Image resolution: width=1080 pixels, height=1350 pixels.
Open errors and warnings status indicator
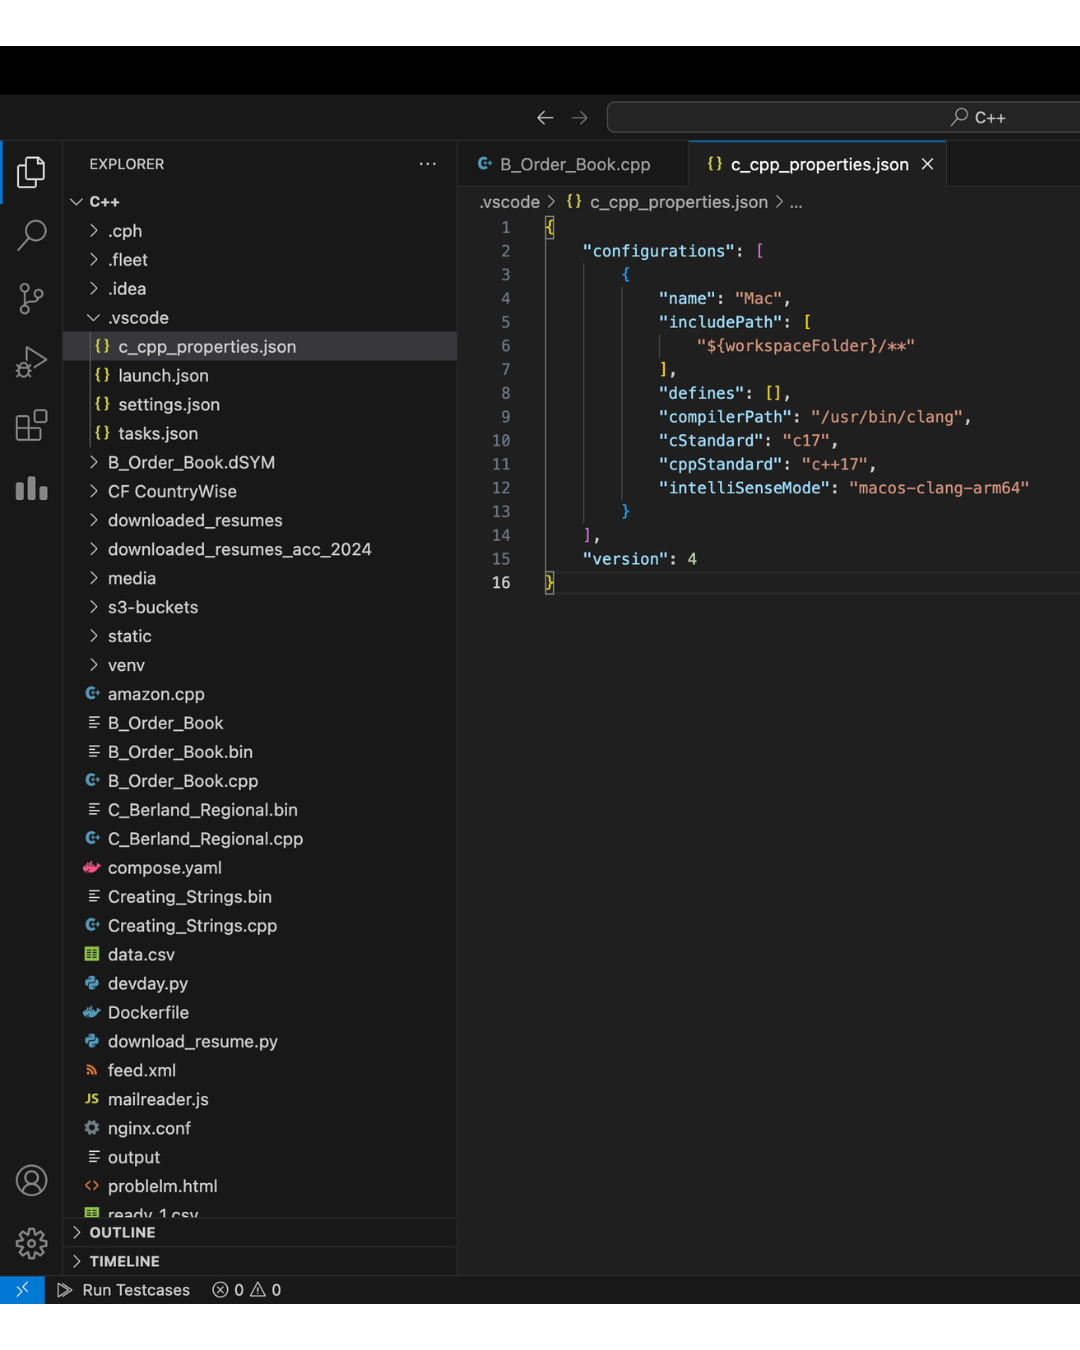click(247, 1290)
